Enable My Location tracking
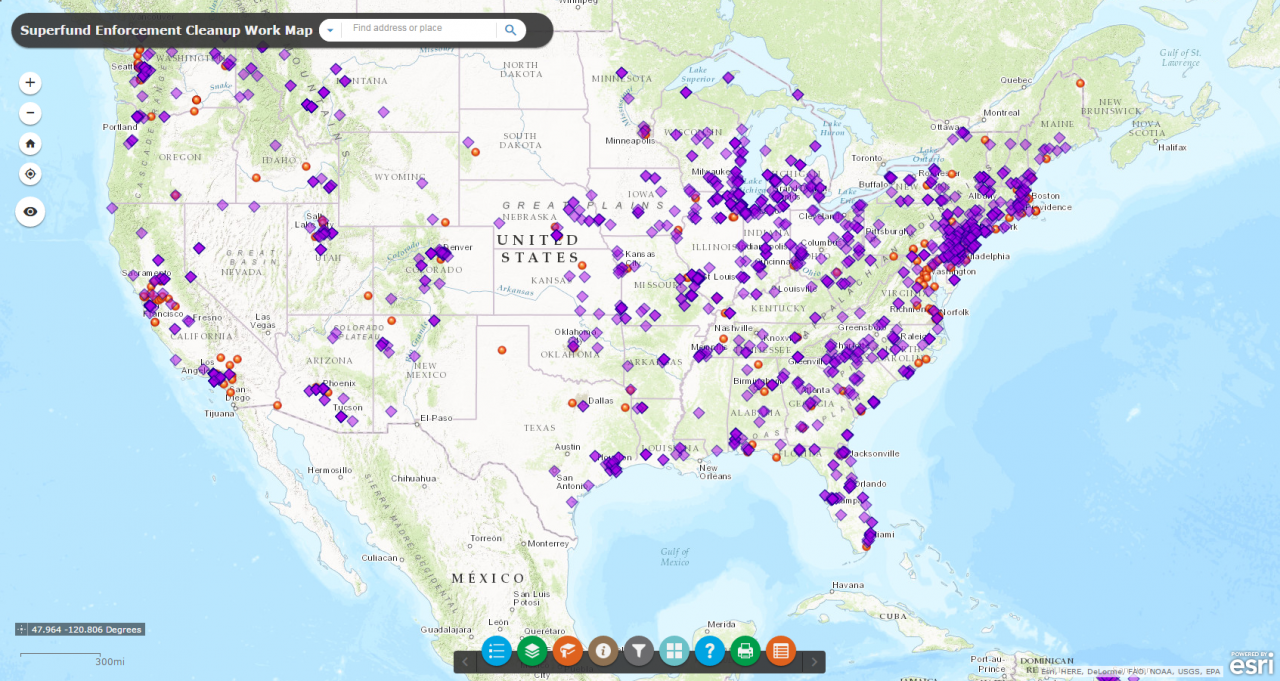This screenshot has height=681, width=1280. pyautogui.click(x=30, y=173)
